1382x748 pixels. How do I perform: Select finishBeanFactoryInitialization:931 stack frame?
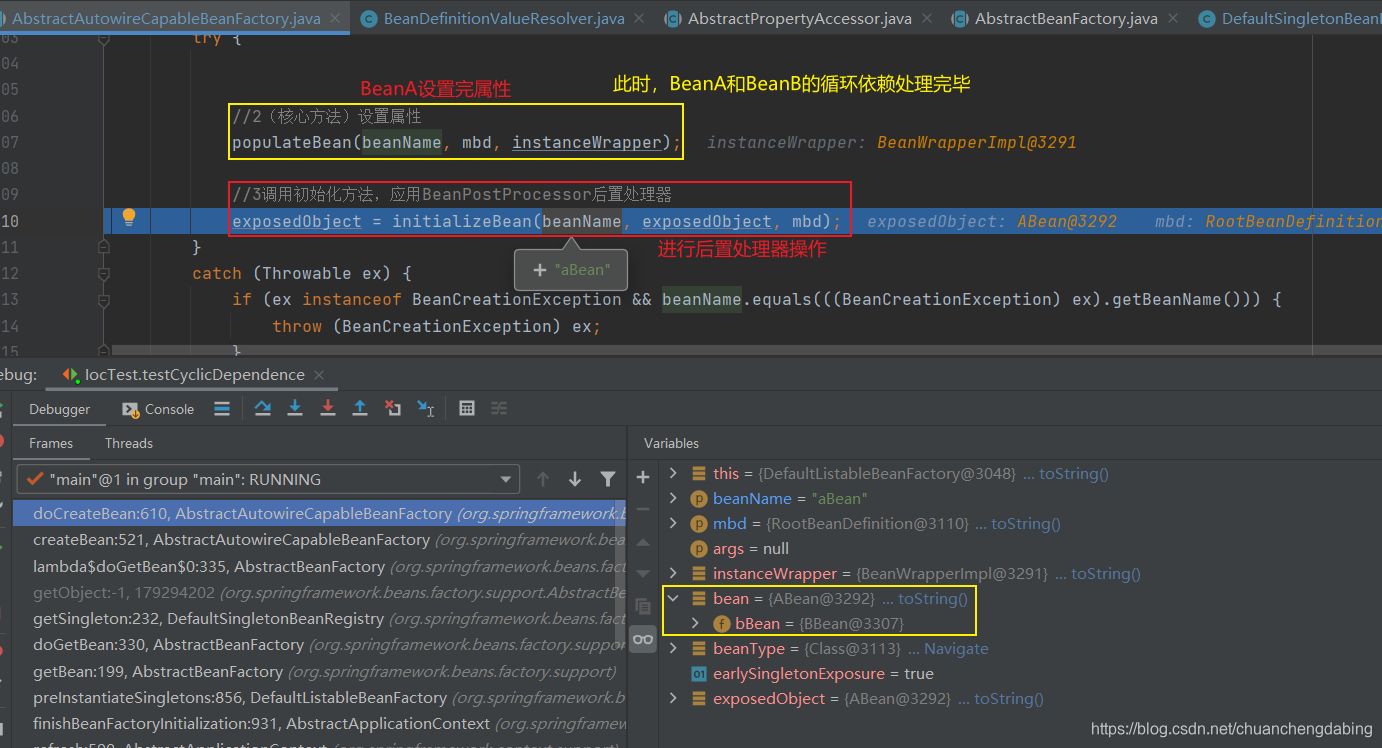(319, 723)
